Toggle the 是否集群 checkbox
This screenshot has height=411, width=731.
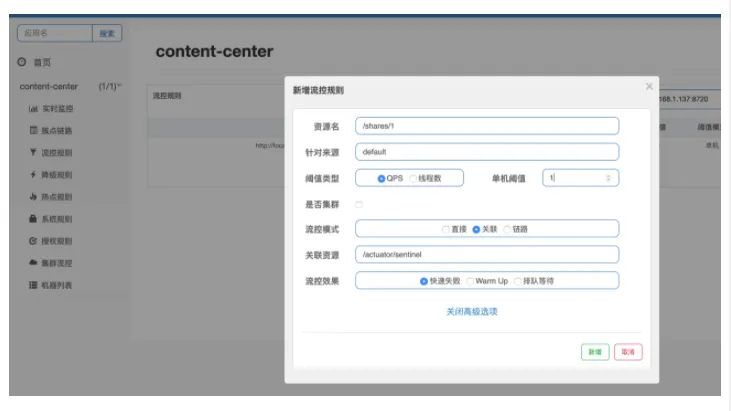point(359,205)
